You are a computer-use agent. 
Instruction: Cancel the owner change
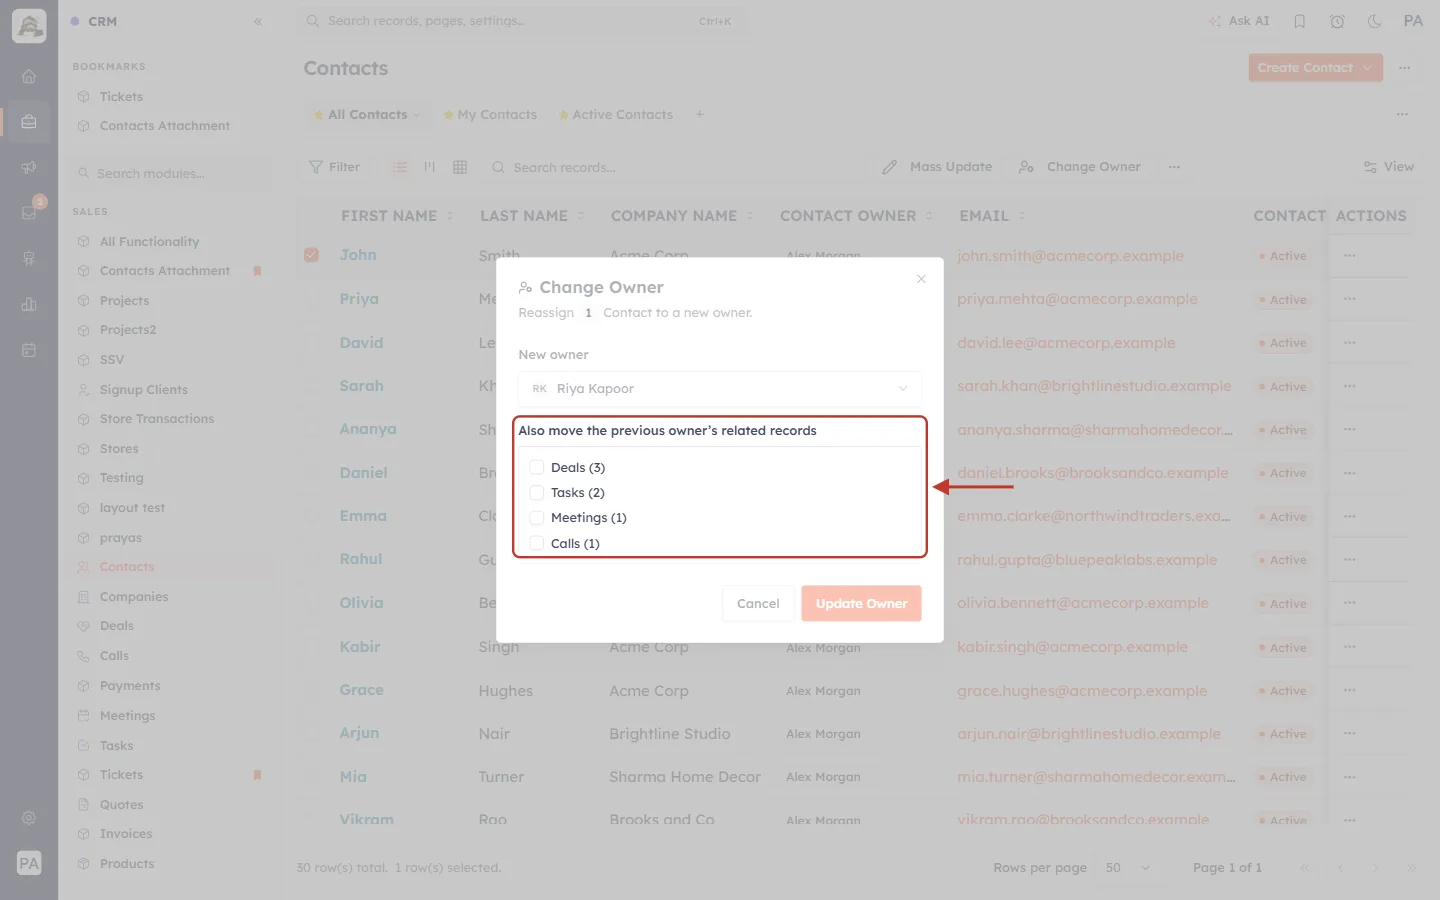(x=758, y=603)
